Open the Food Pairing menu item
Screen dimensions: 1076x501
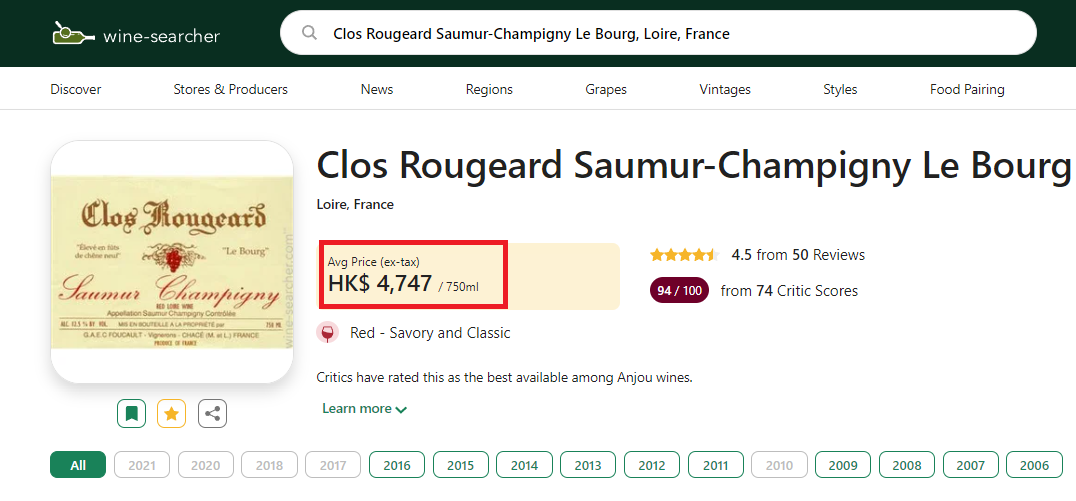pos(967,89)
